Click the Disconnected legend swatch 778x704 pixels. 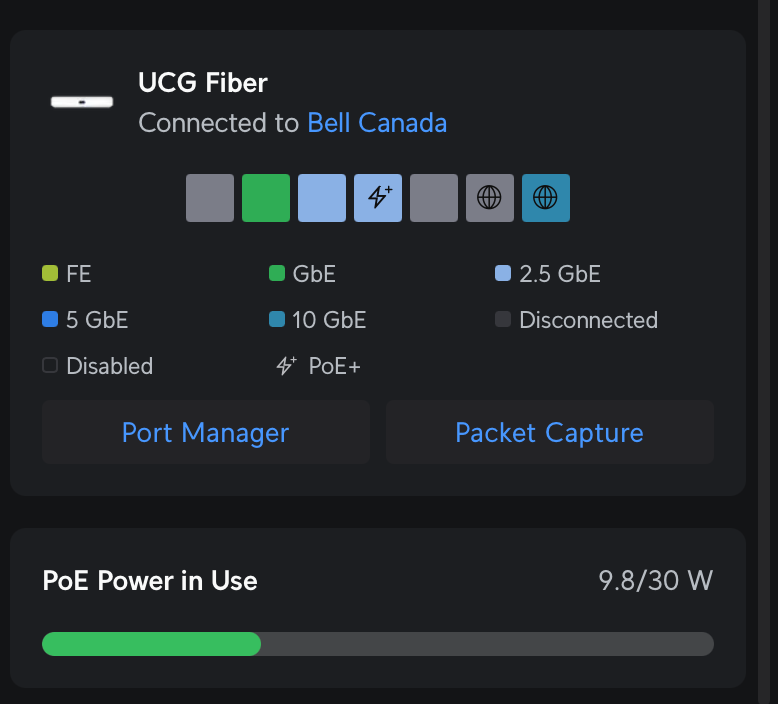[x=503, y=320]
